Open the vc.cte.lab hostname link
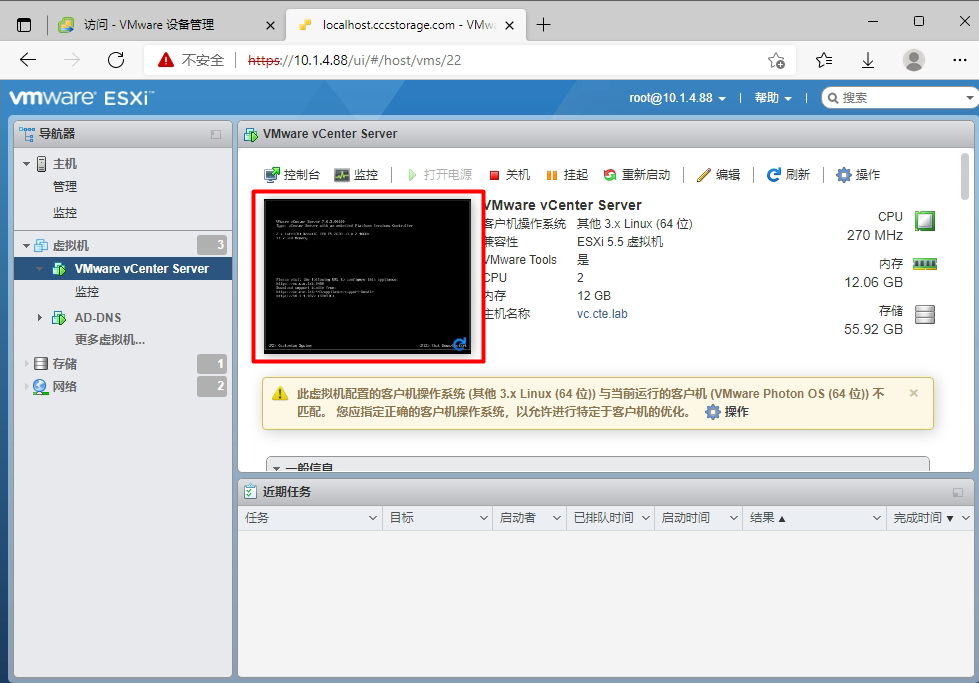The width and height of the screenshot is (979, 683). [602, 313]
